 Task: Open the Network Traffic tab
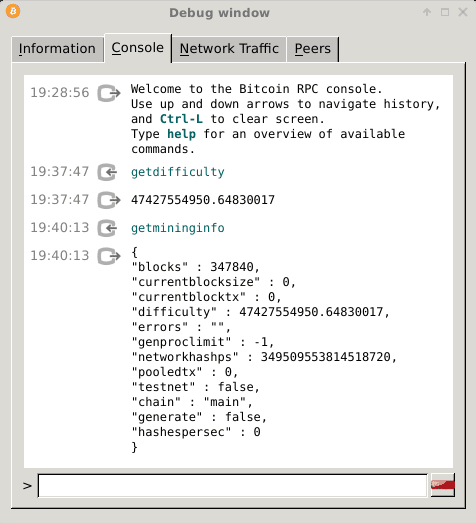[229, 49]
